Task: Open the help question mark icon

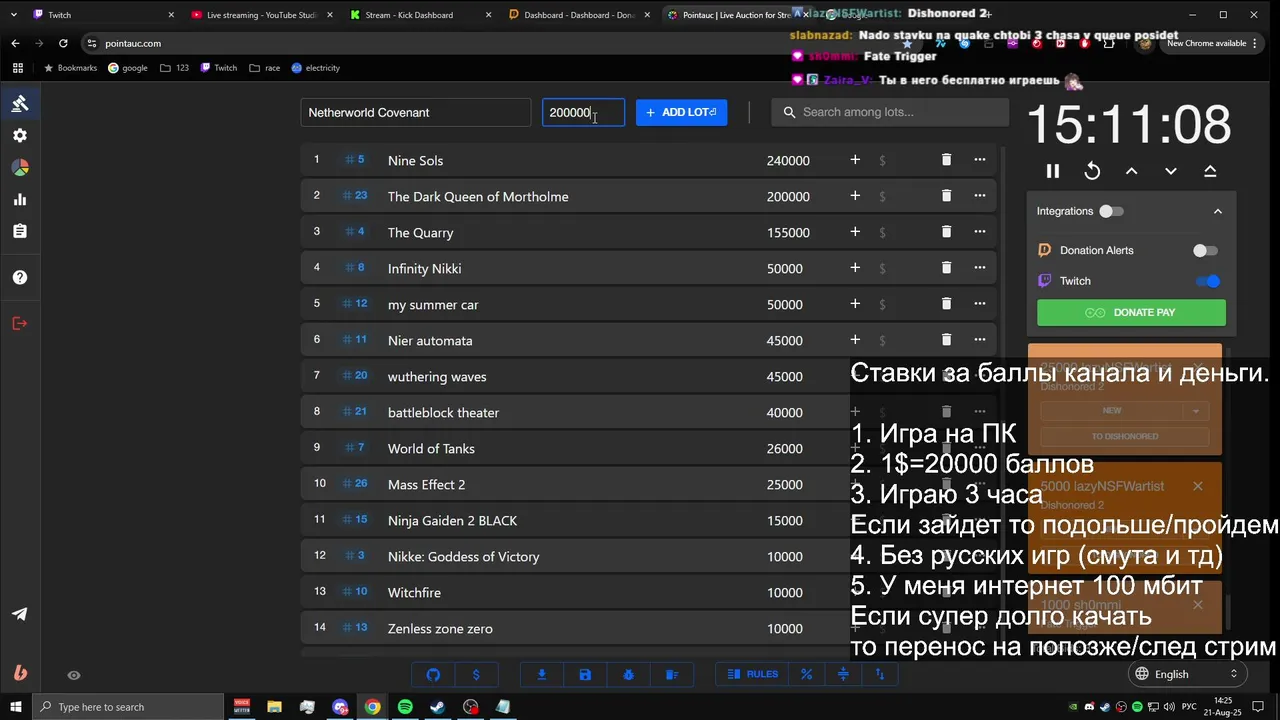Action: point(20,277)
